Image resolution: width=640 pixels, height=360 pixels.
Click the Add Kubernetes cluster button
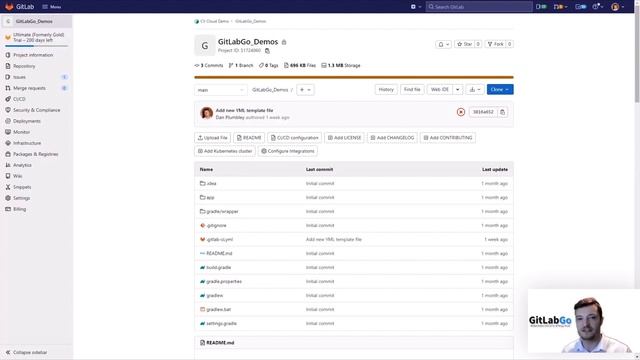225,151
